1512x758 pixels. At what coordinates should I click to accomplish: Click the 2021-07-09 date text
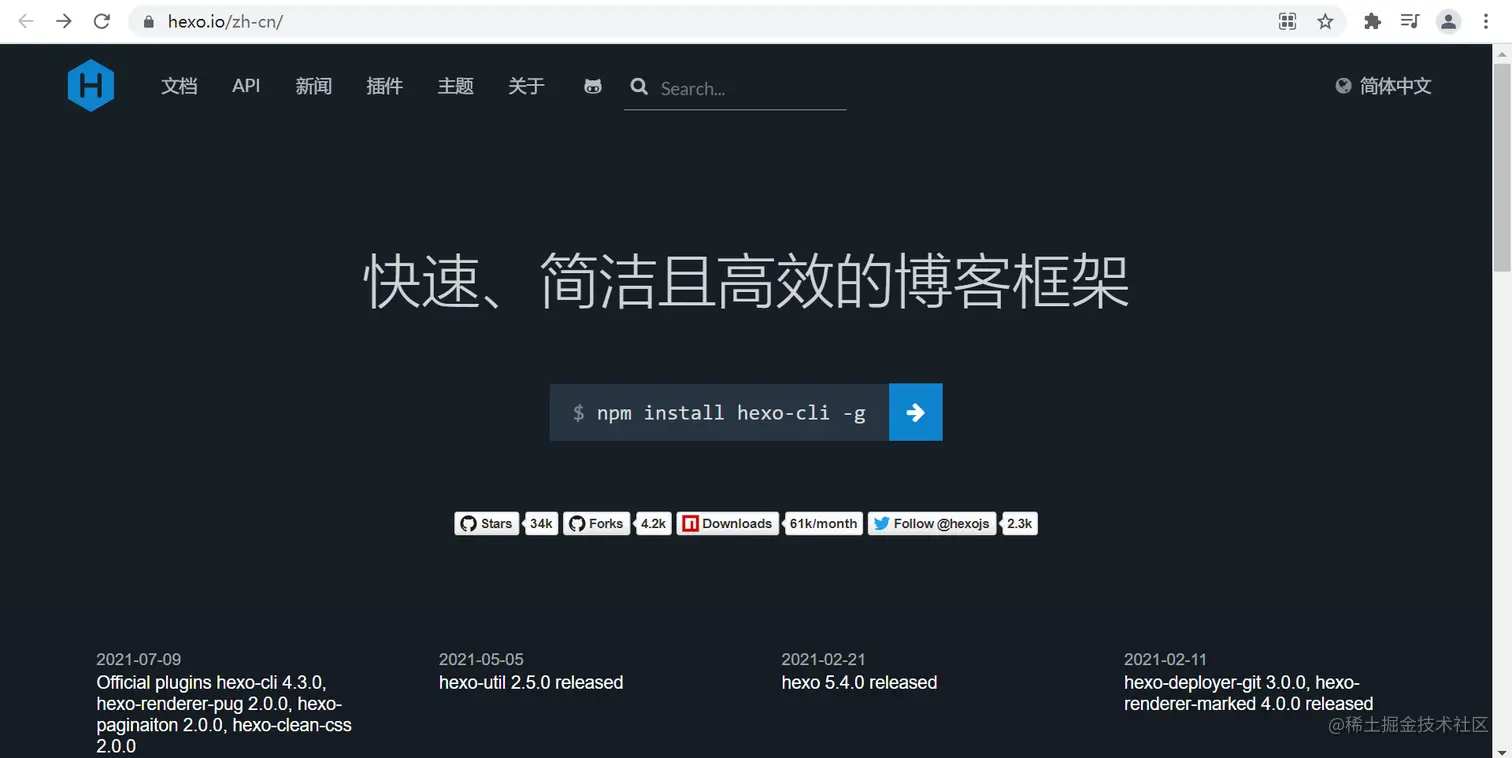139,659
